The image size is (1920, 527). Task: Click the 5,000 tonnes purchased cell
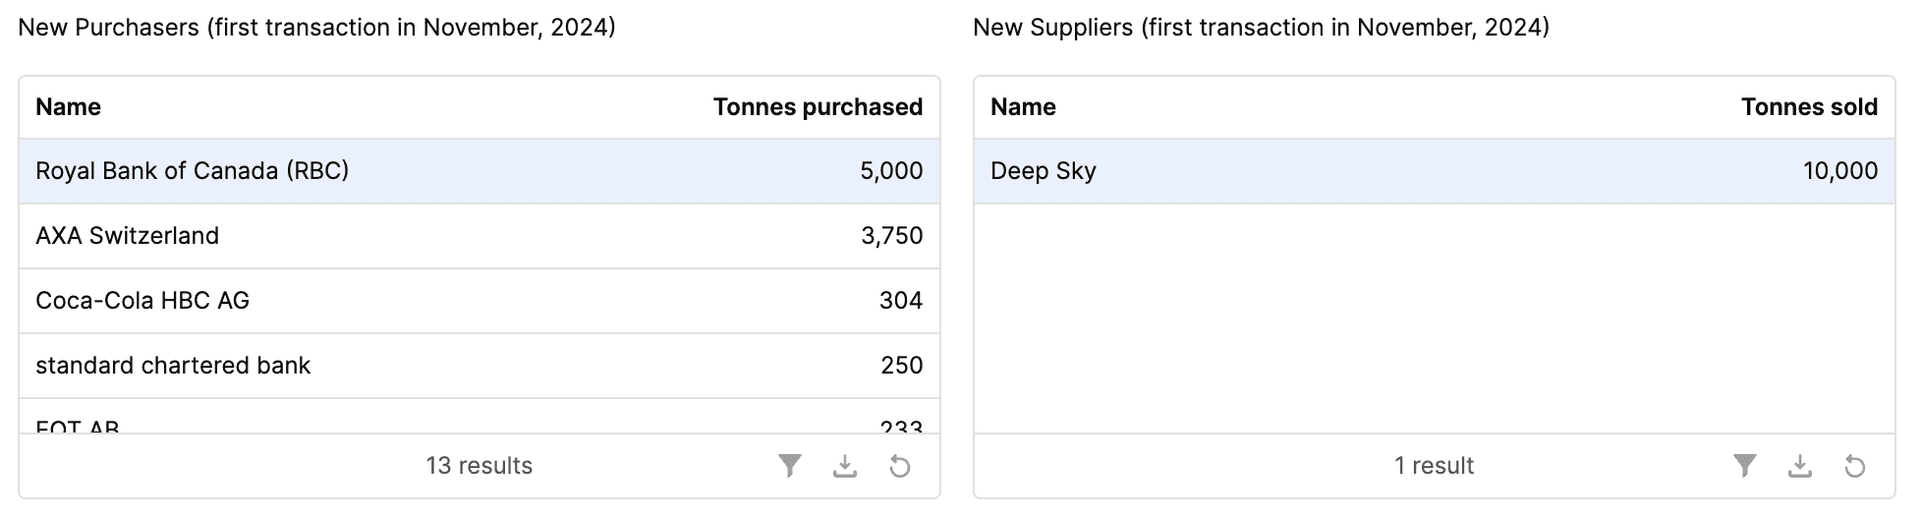point(891,171)
